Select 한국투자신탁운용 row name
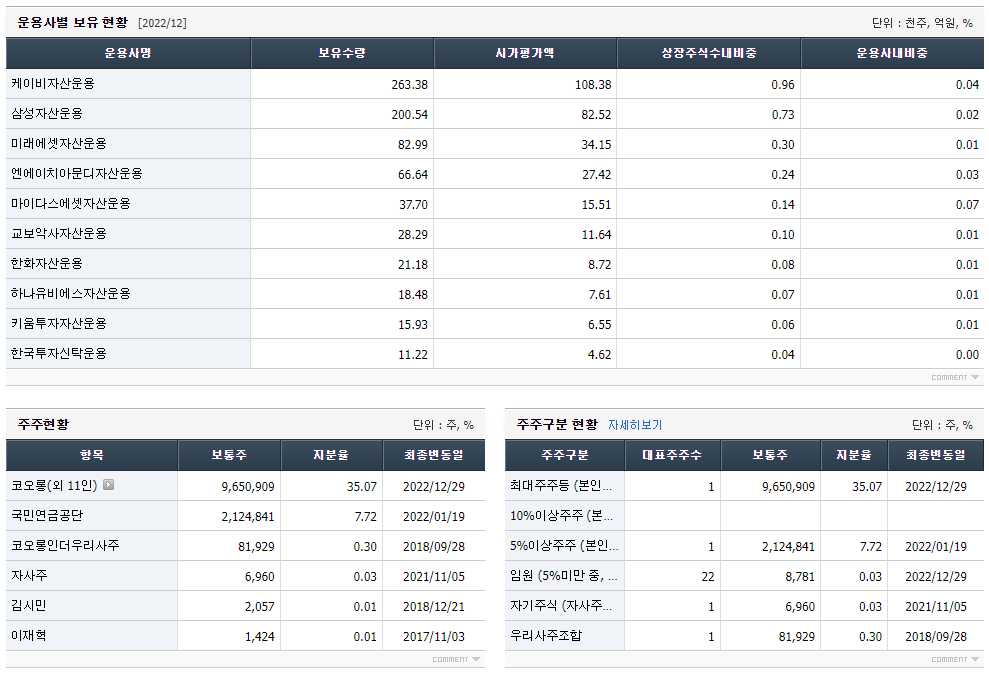Image resolution: width=989 pixels, height=680 pixels. (x=59, y=353)
